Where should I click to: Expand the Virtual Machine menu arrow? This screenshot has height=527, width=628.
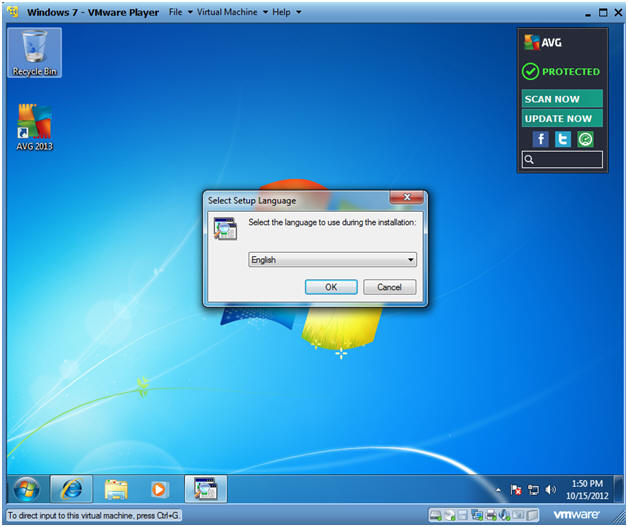point(265,12)
